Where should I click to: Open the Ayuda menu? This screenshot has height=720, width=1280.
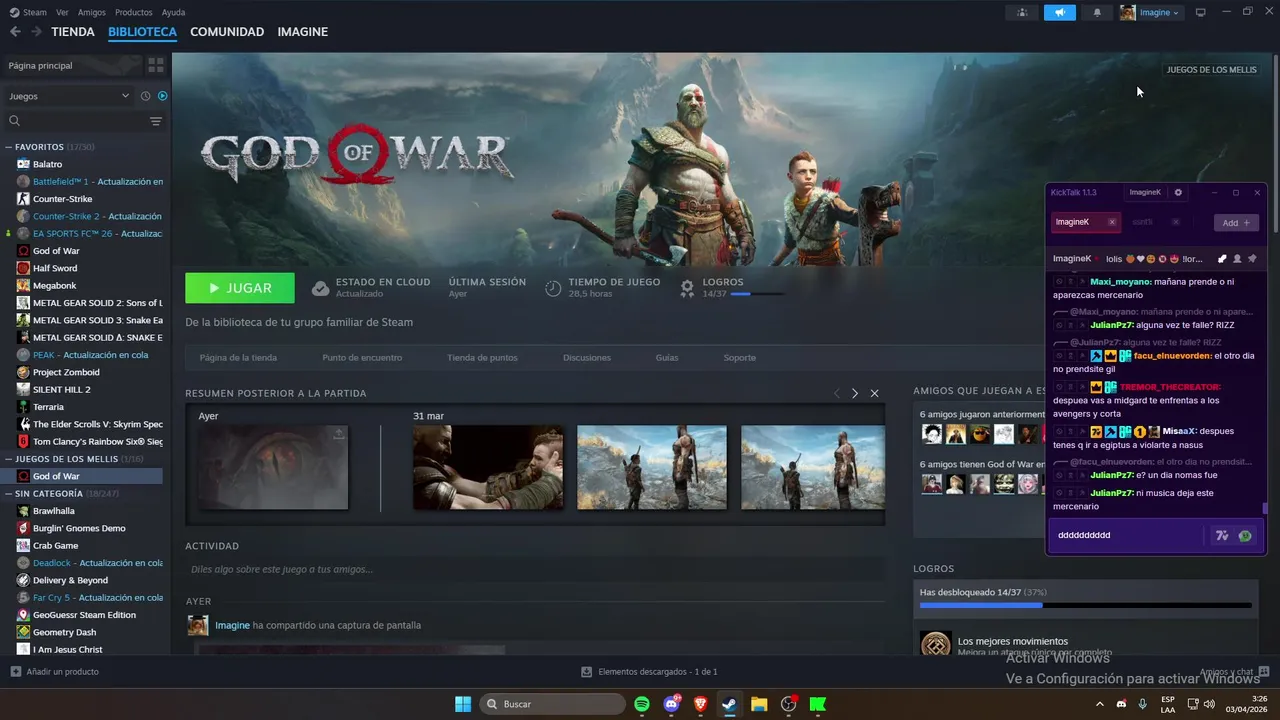[x=173, y=12]
